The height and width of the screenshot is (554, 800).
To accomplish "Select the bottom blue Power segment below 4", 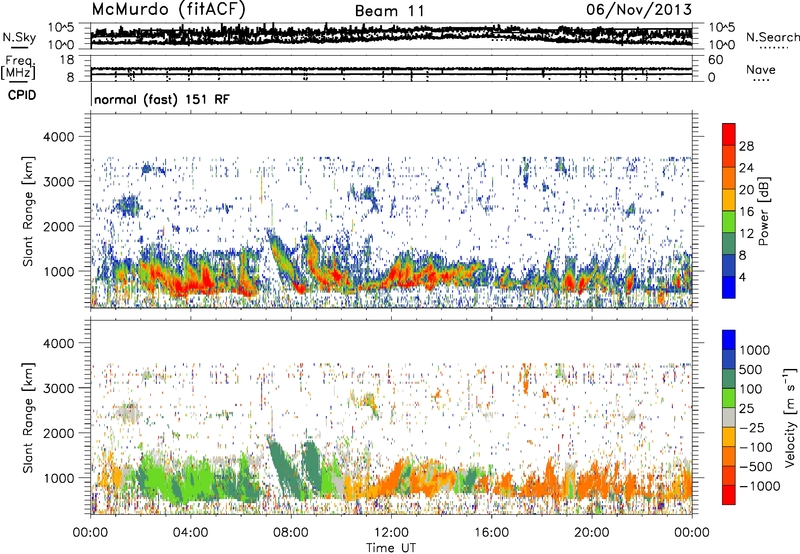I will 729,288.
